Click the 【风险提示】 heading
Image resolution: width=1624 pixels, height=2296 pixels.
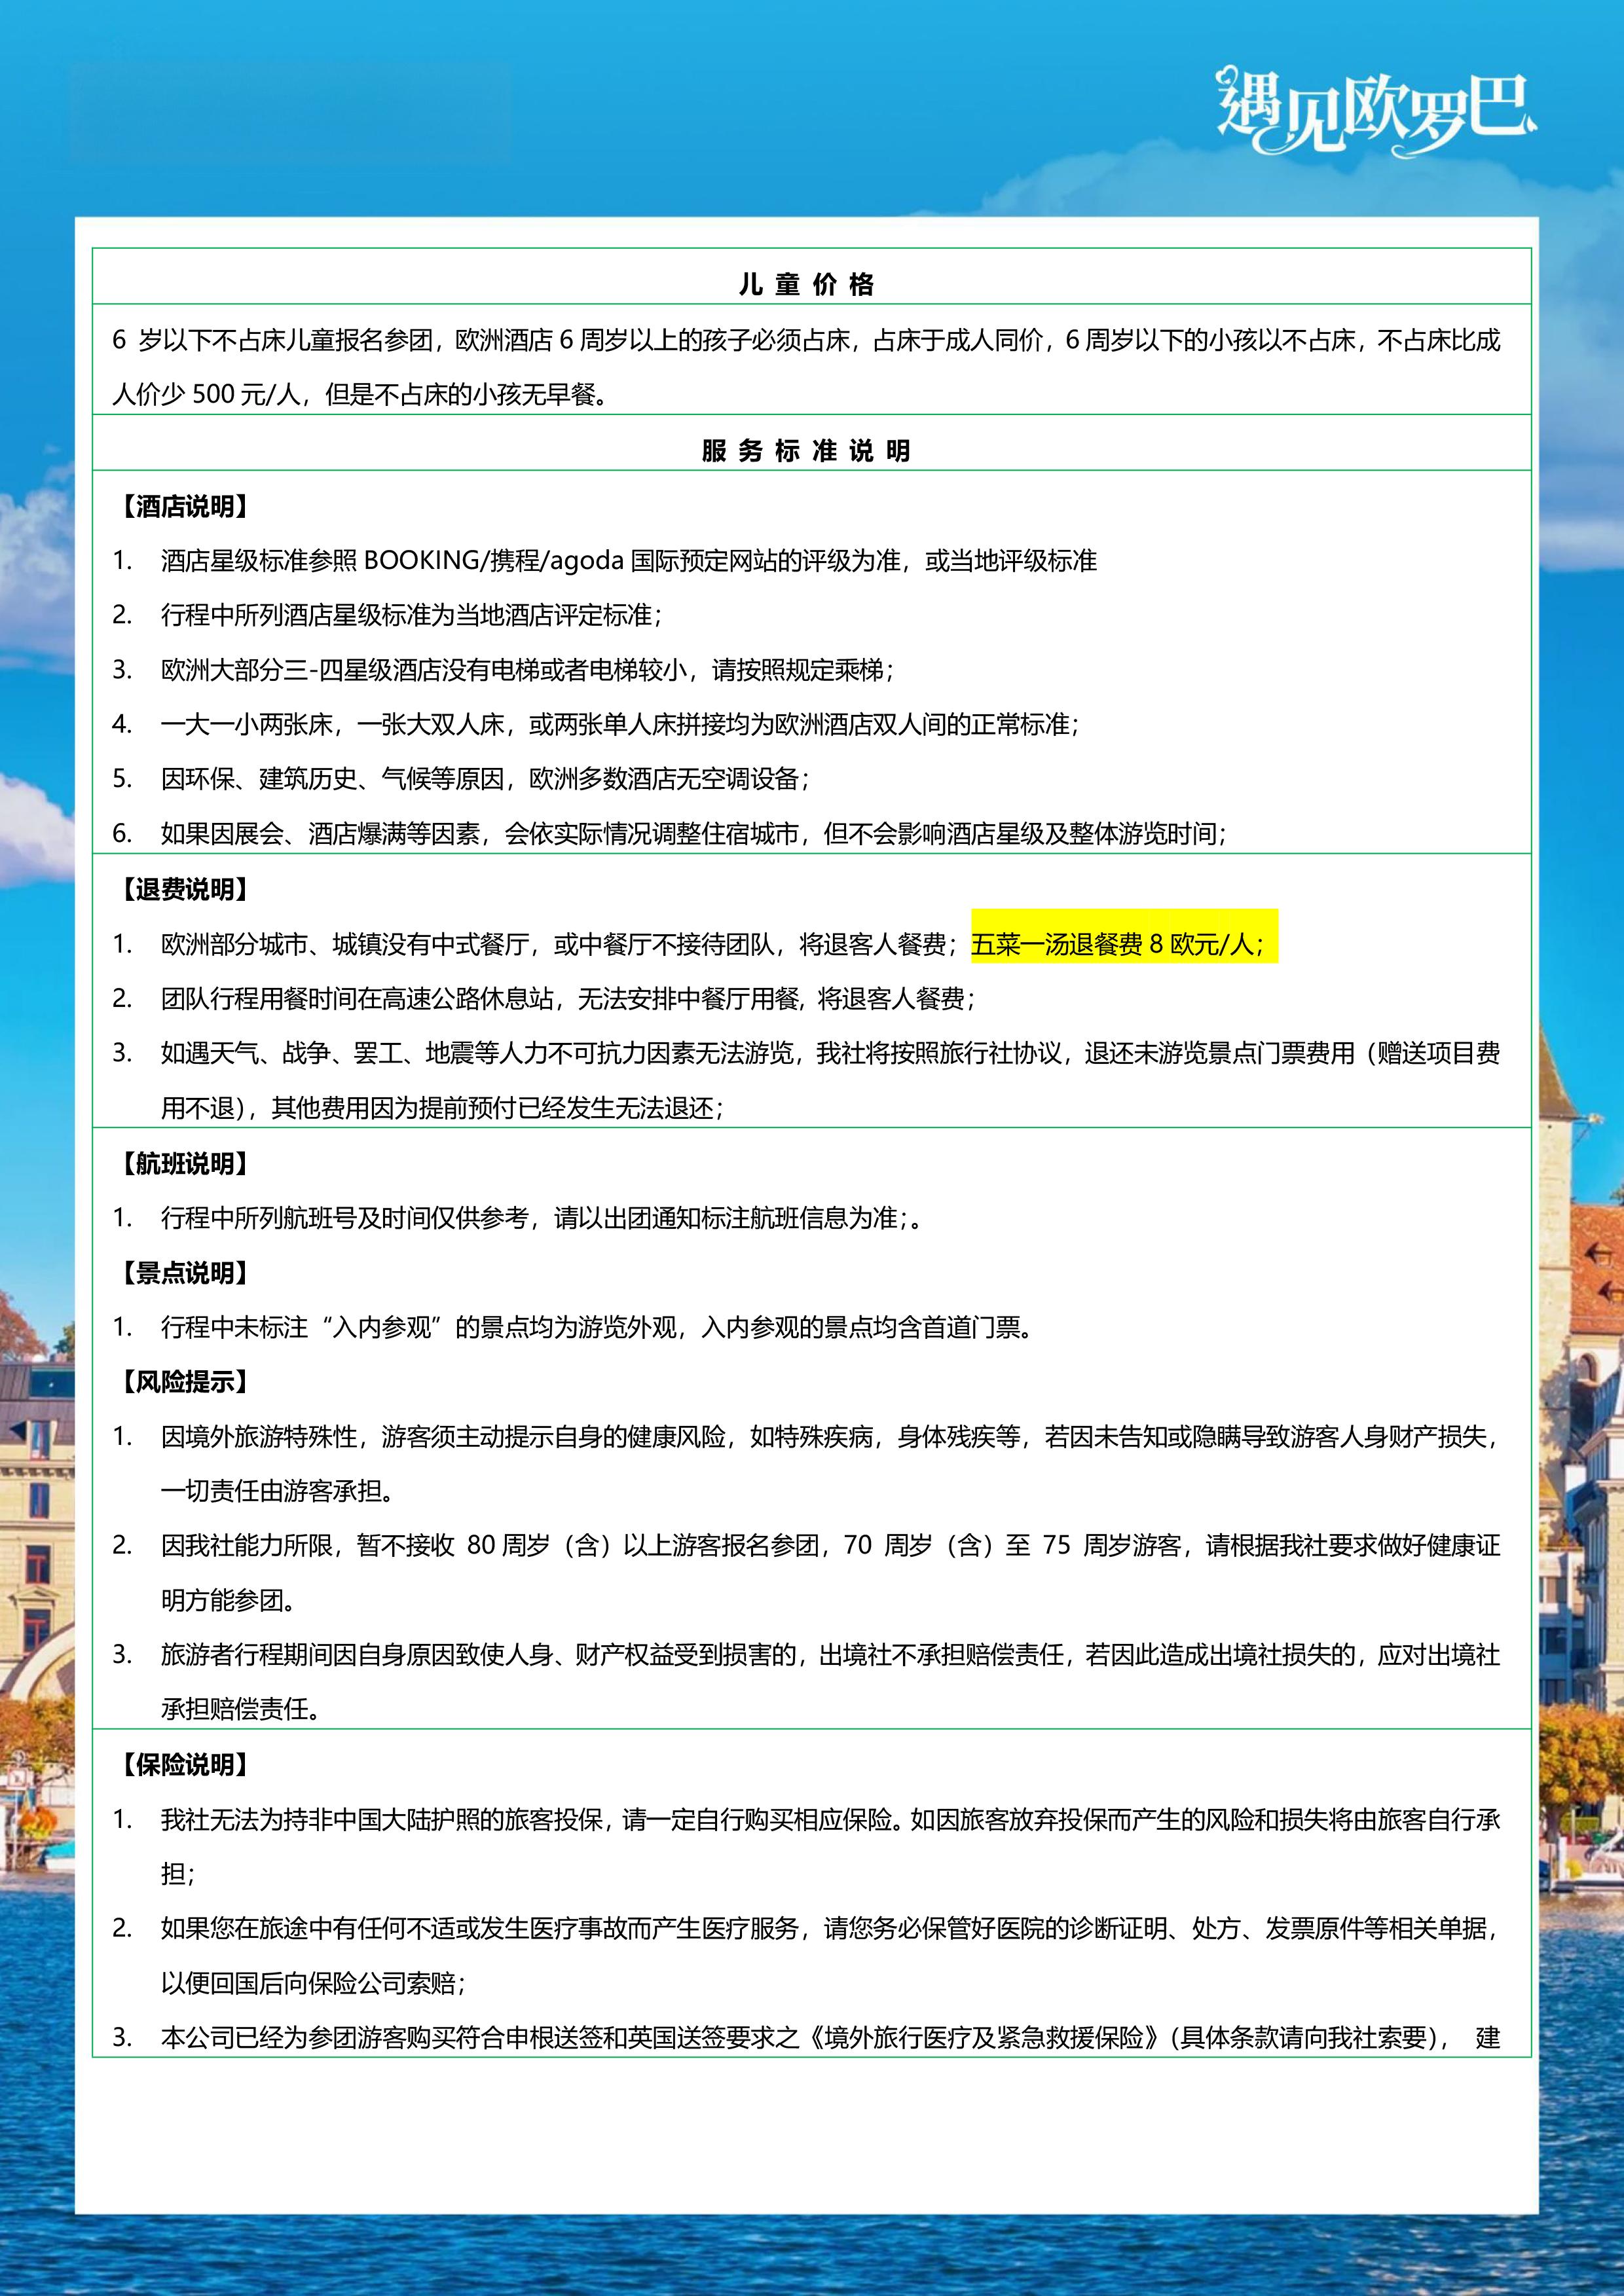(x=185, y=1383)
